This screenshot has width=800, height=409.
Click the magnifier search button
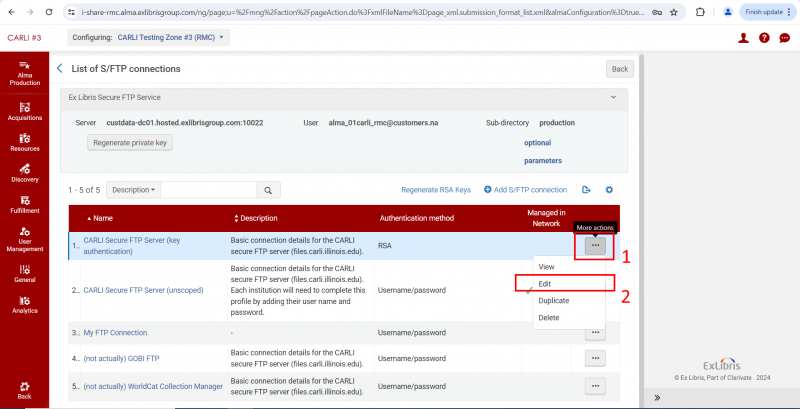(268, 190)
